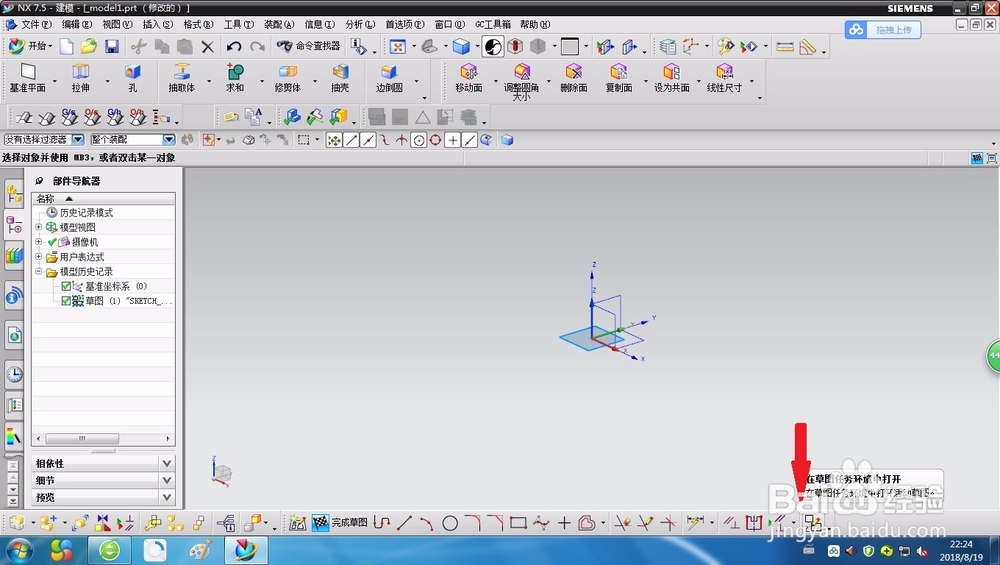This screenshot has height=565, width=1000.
Task: Click the Undo arrow icon
Action: [233, 47]
